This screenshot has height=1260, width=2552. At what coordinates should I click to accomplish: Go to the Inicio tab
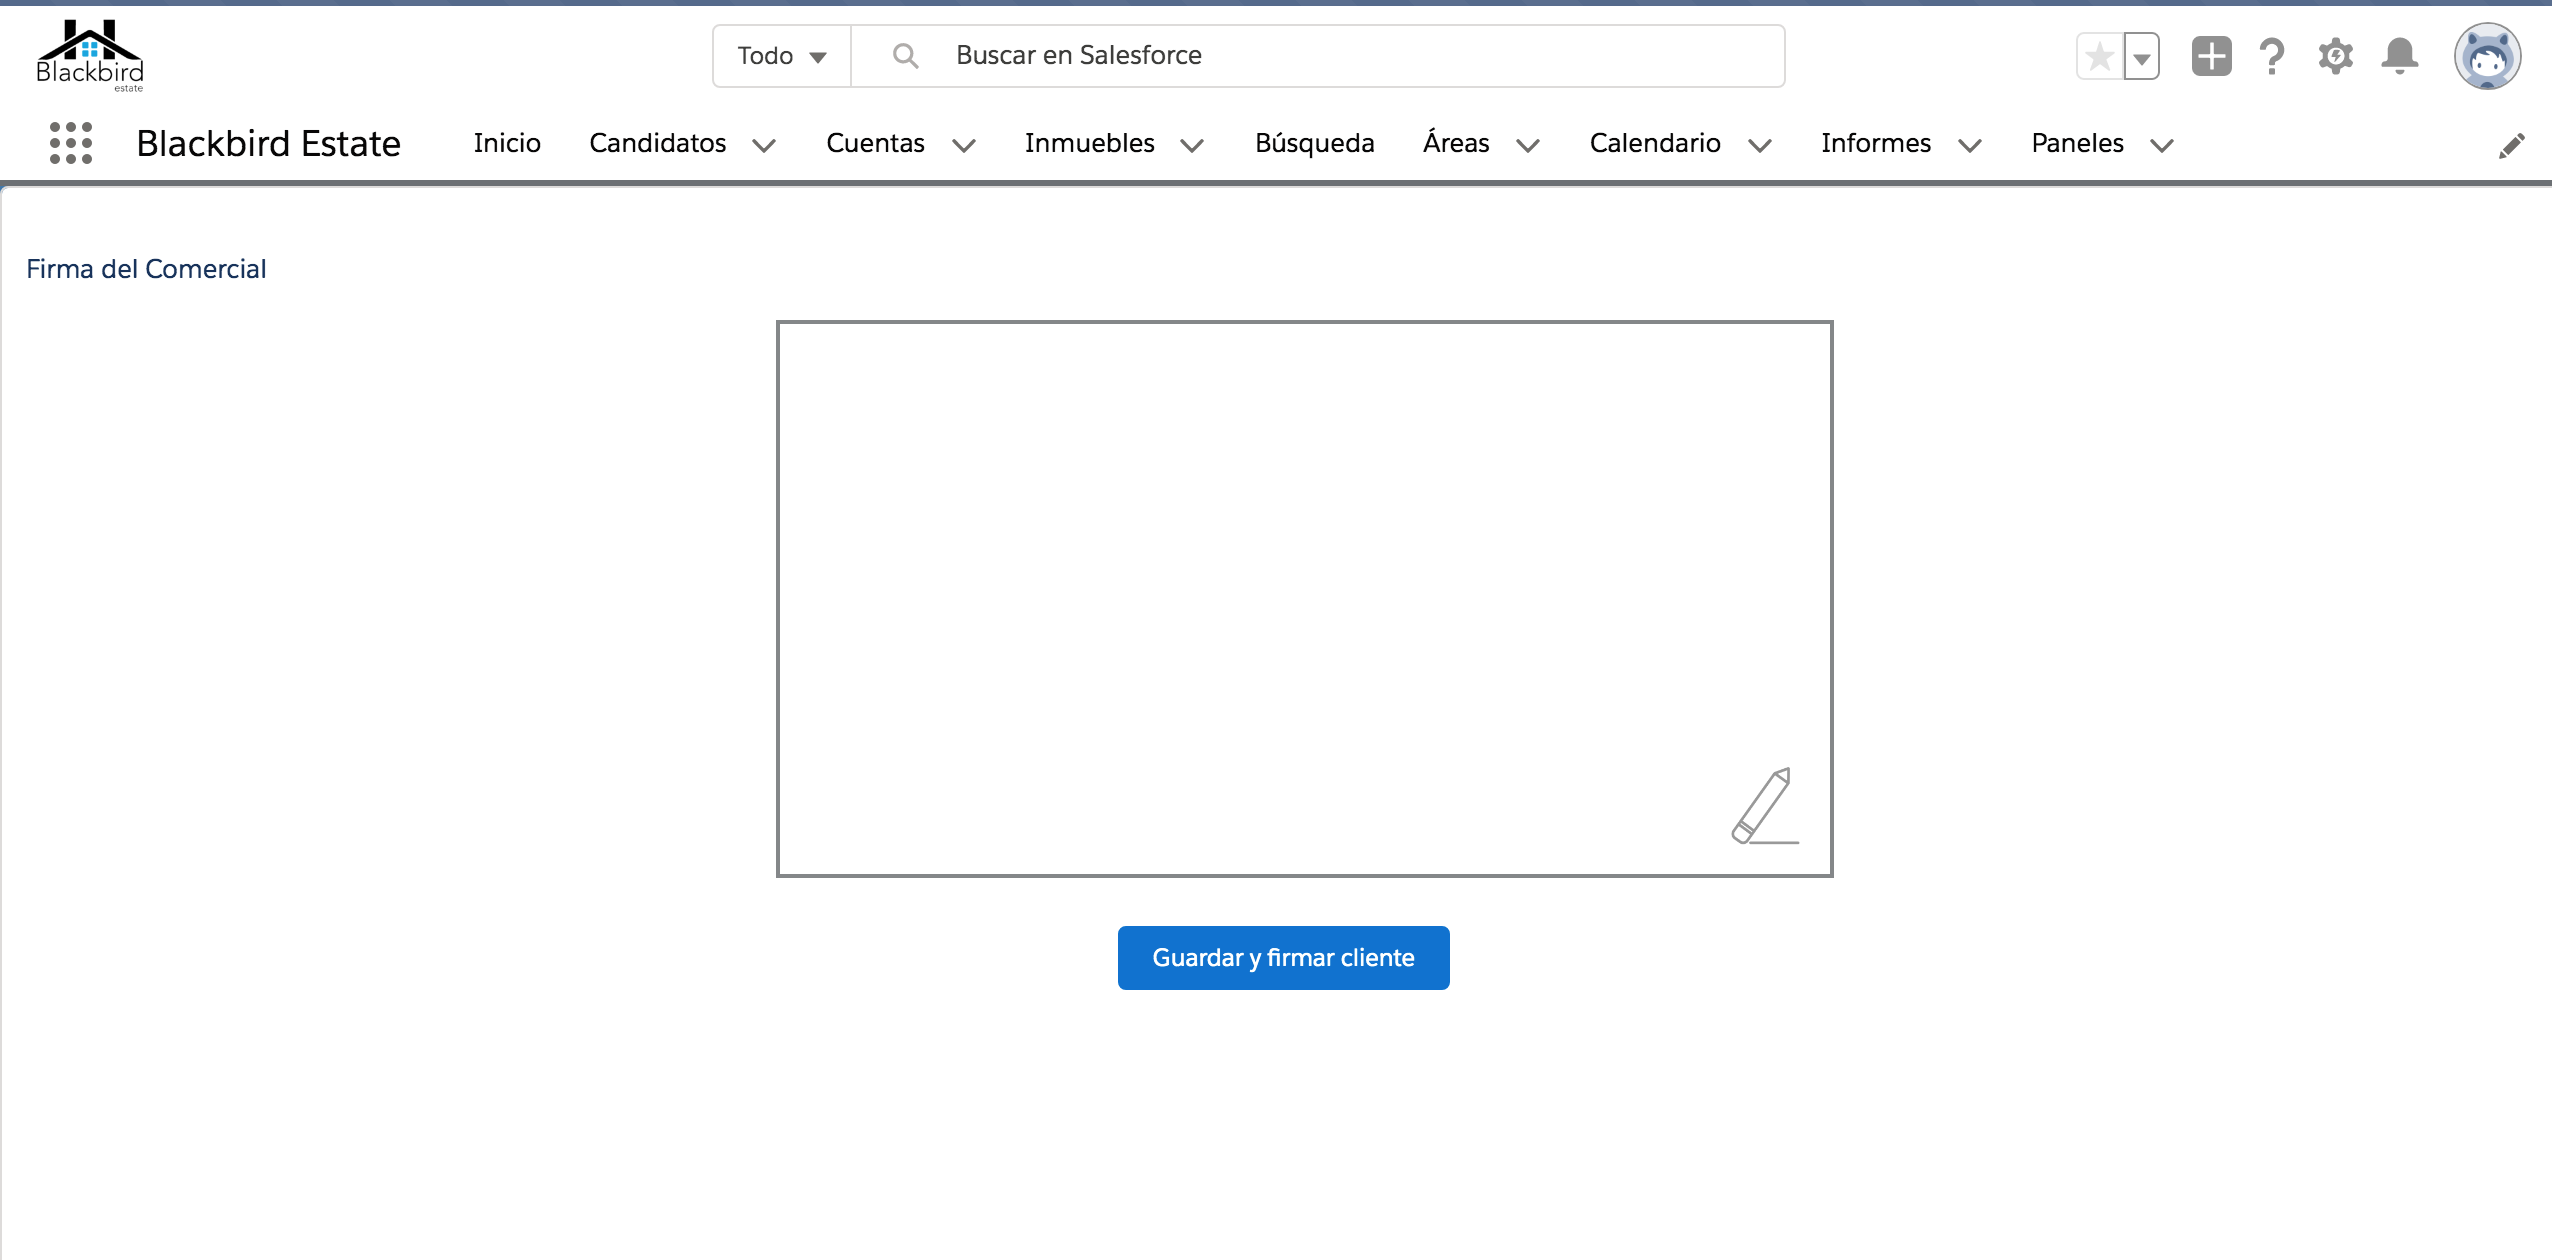click(507, 144)
